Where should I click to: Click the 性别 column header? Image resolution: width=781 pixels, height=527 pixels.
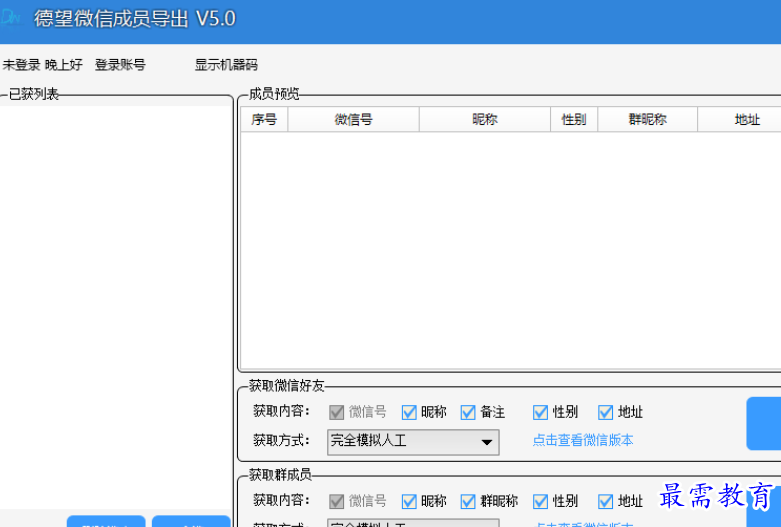[574, 120]
